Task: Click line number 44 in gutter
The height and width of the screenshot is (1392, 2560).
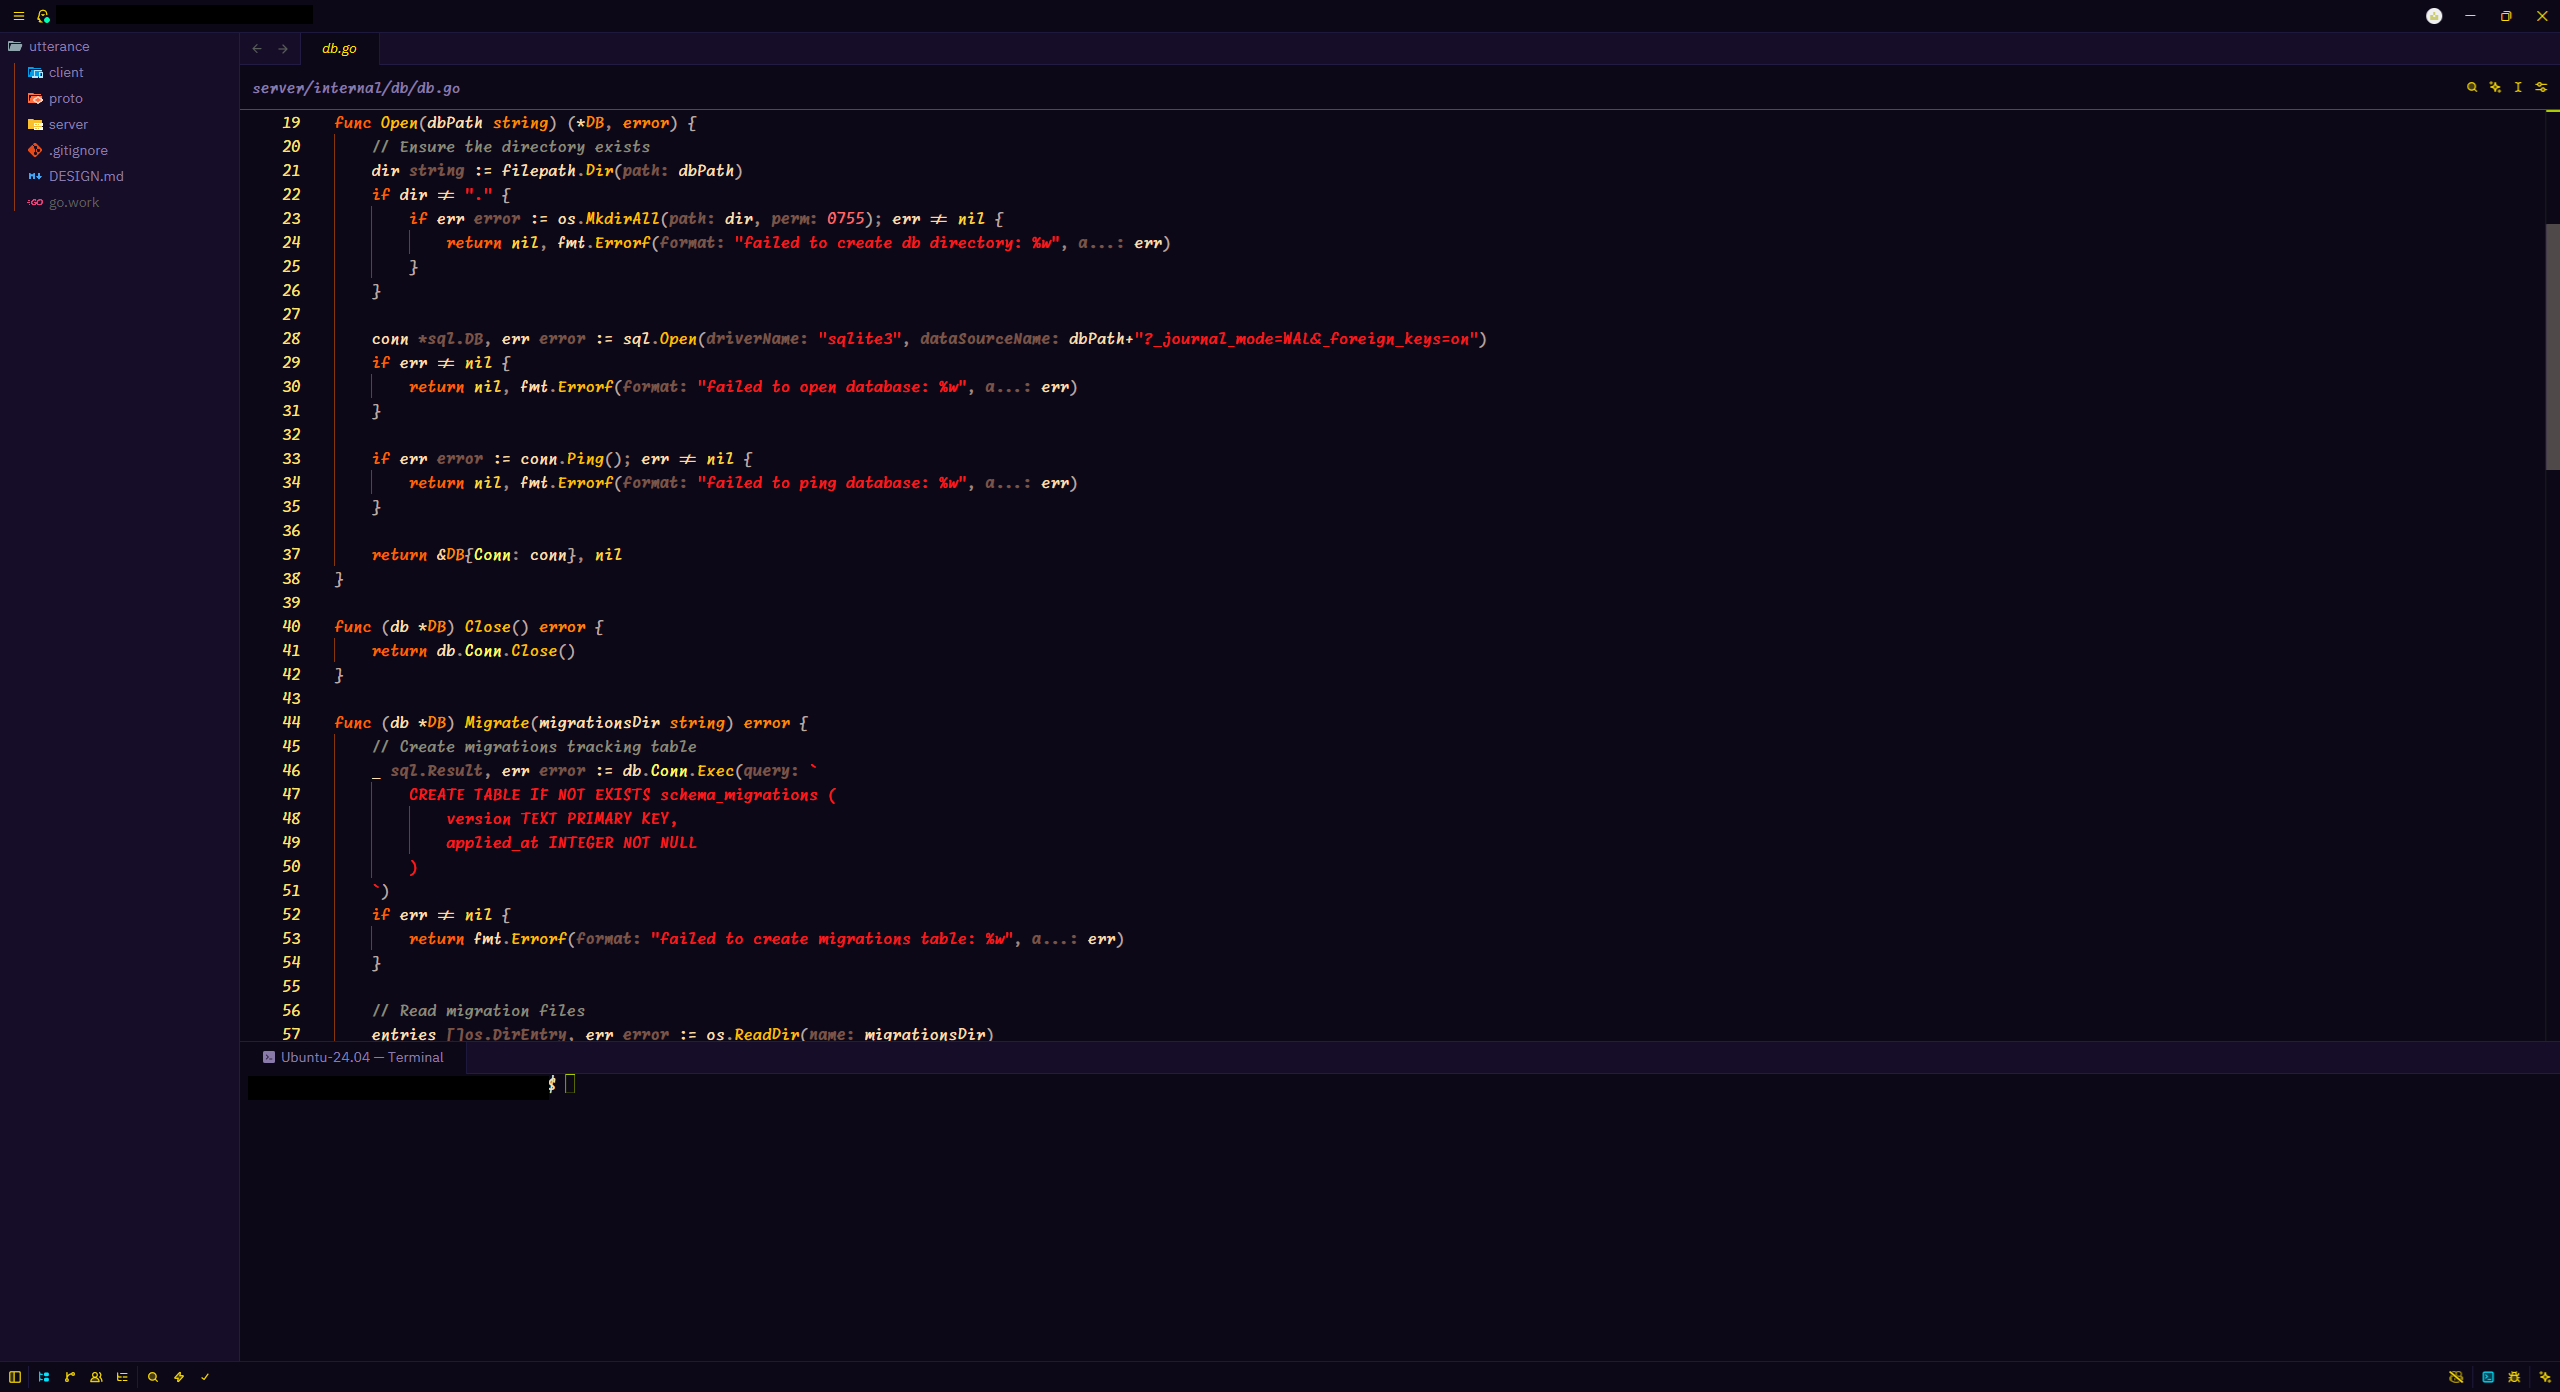Action: click(291, 722)
